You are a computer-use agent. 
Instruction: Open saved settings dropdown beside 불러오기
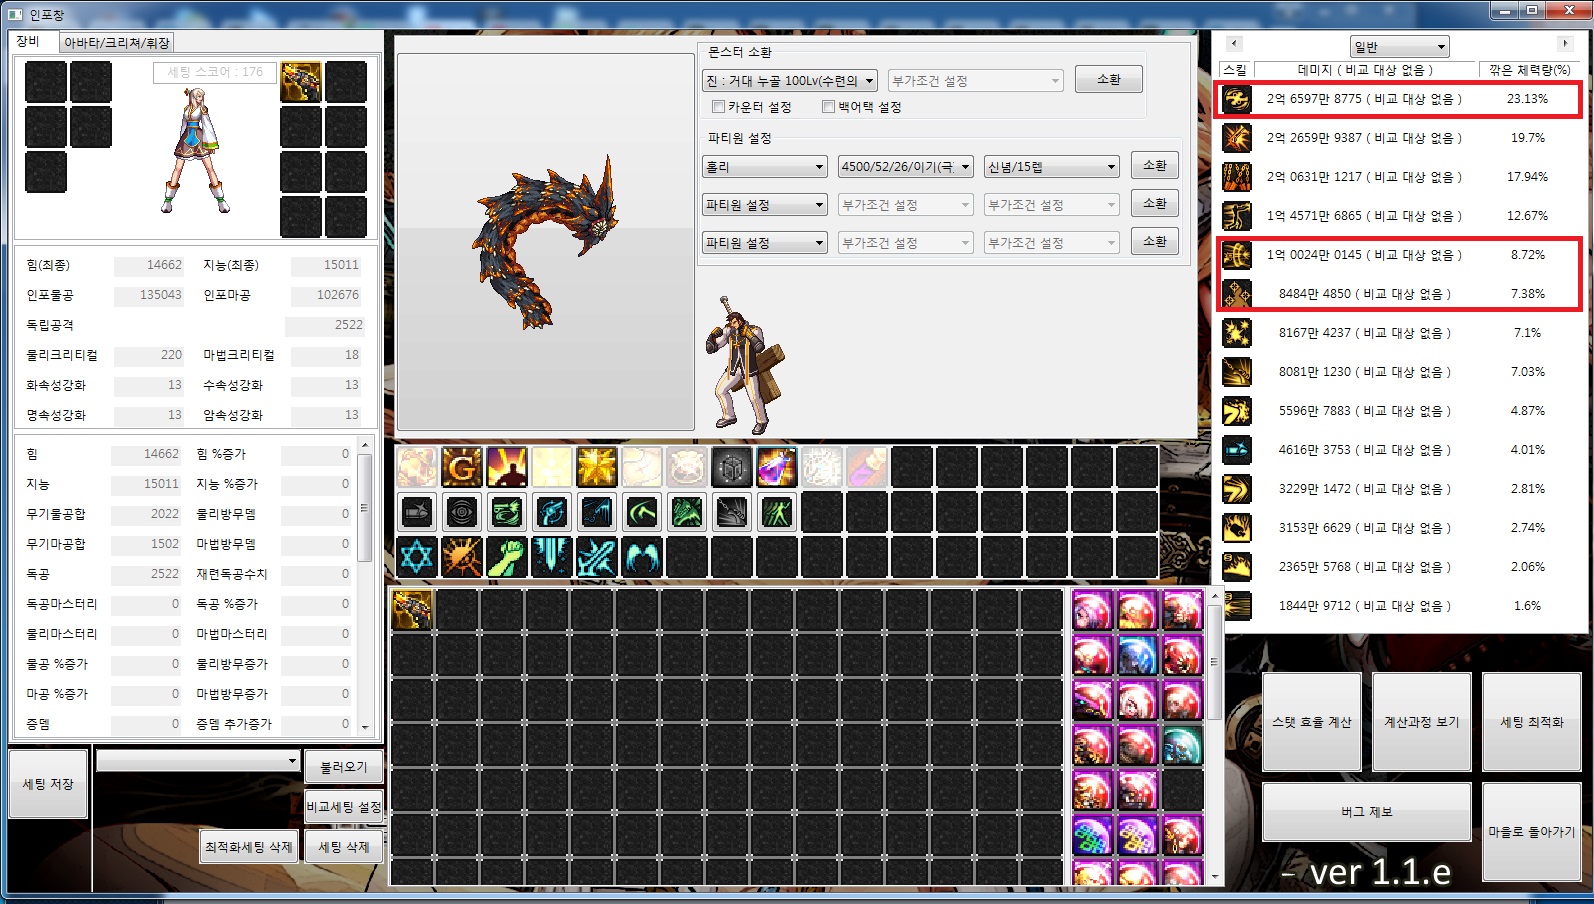(198, 761)
